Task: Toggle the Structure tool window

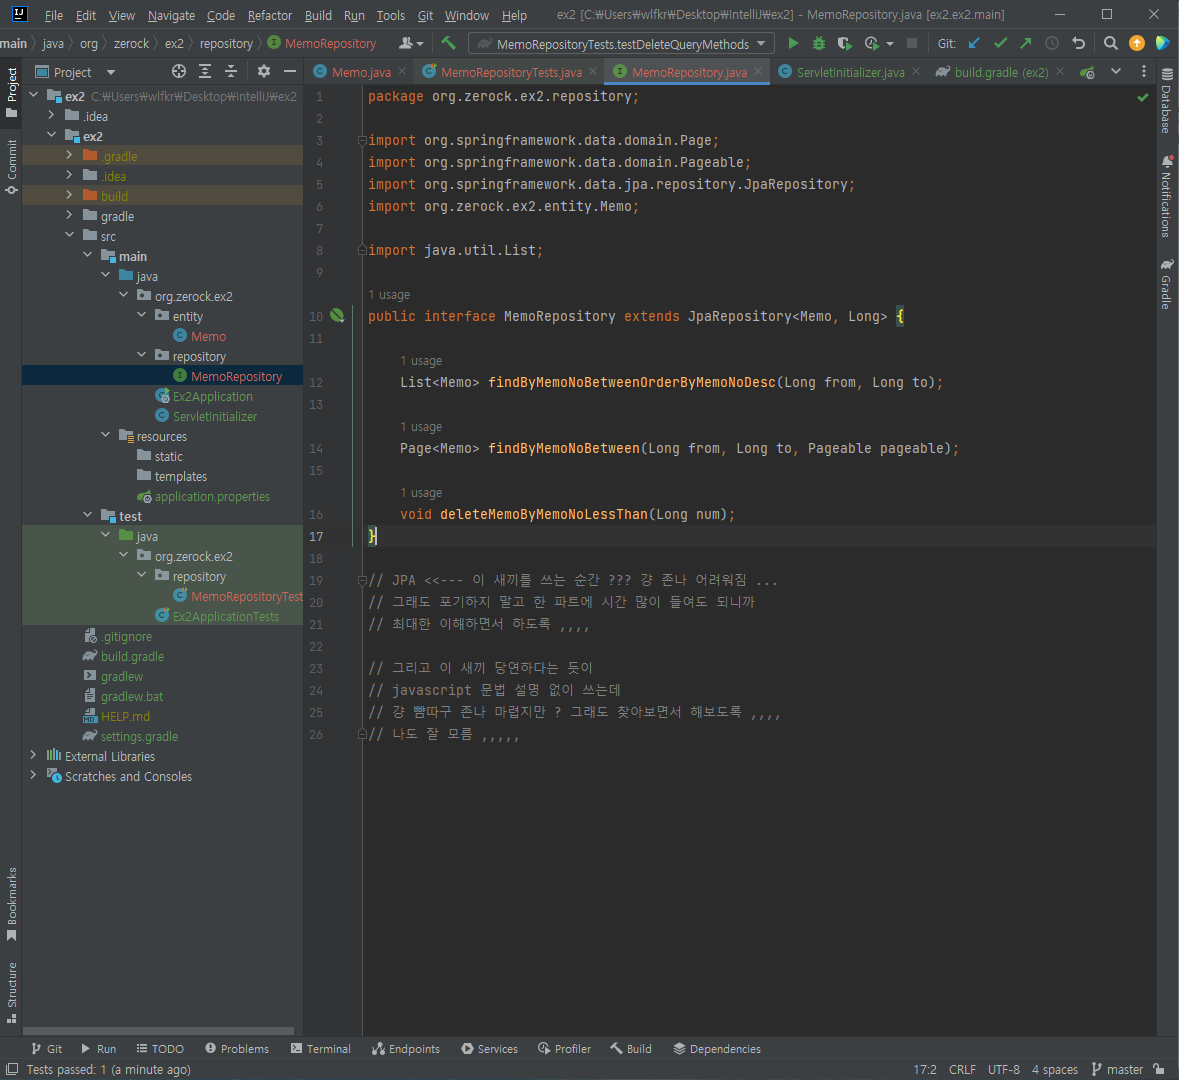Action: pos(11,992)
